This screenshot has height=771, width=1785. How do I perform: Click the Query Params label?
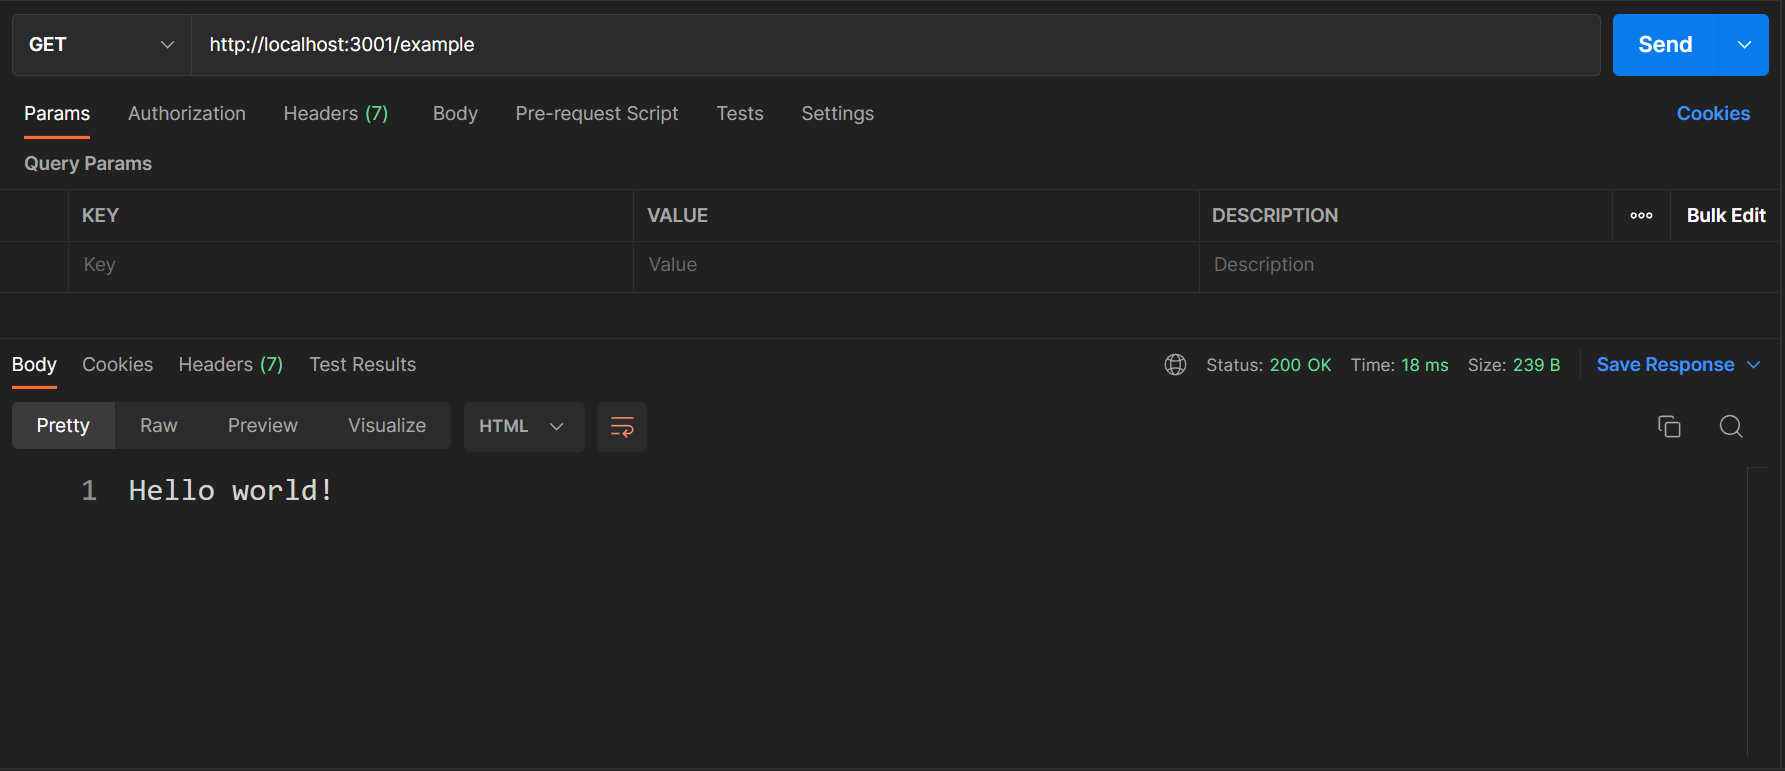click(x=88, y=164)
